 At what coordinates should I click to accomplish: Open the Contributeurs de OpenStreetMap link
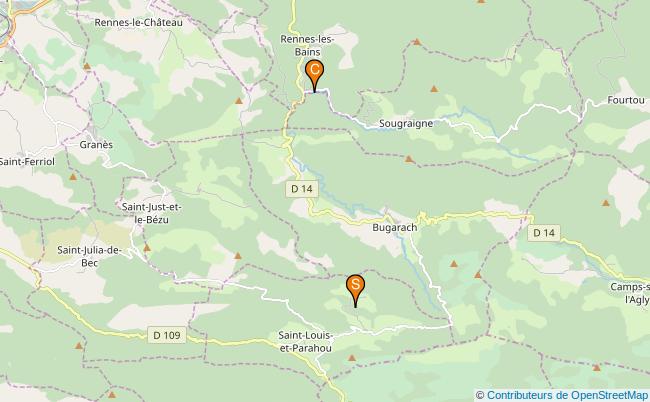[567, 395]
